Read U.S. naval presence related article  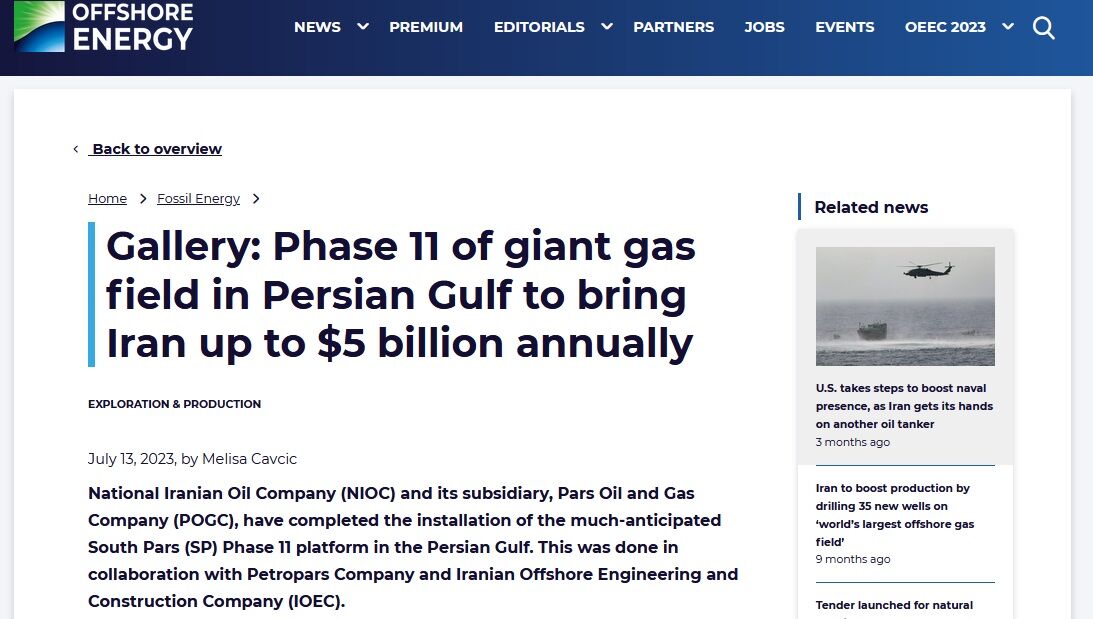pos(904,406)
